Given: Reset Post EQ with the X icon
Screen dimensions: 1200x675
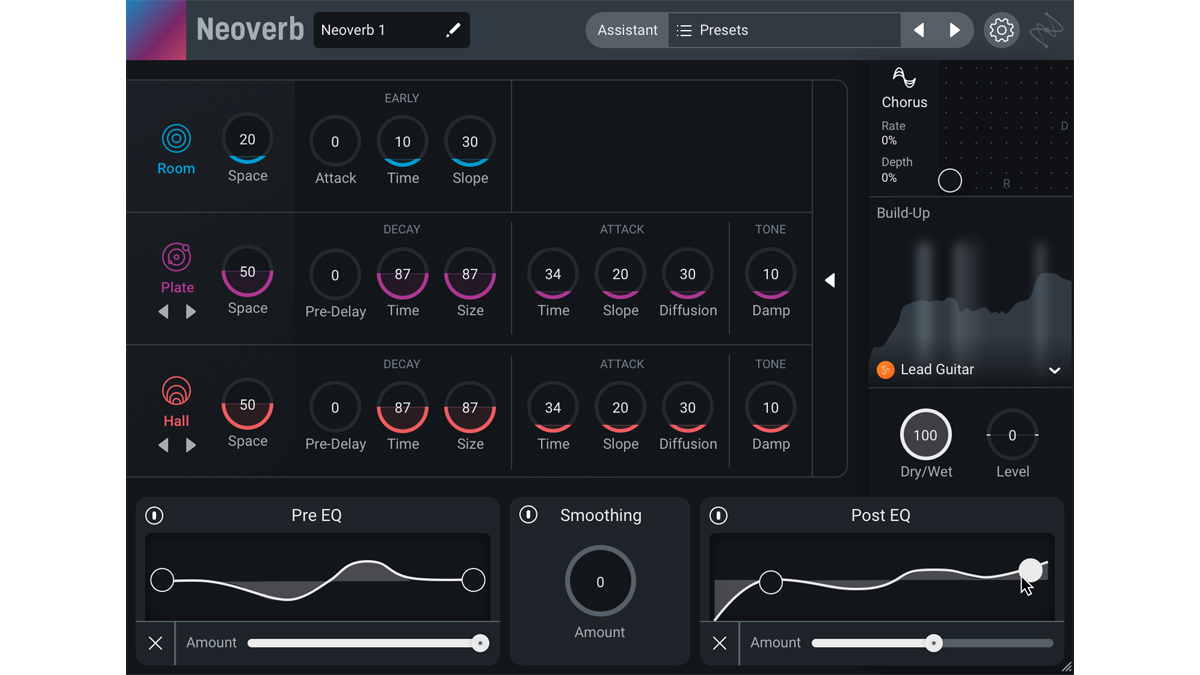Looking at the screenshot, I should point(719,643).
